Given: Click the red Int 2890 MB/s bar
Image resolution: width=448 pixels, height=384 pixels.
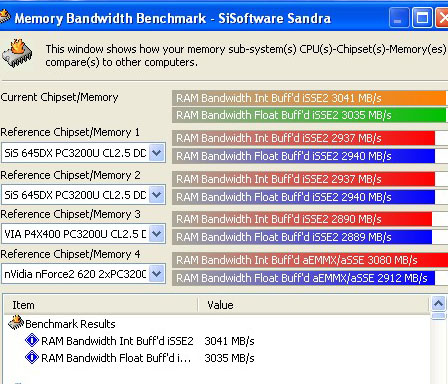Looking at the screenshot, I should pos(302,219).
